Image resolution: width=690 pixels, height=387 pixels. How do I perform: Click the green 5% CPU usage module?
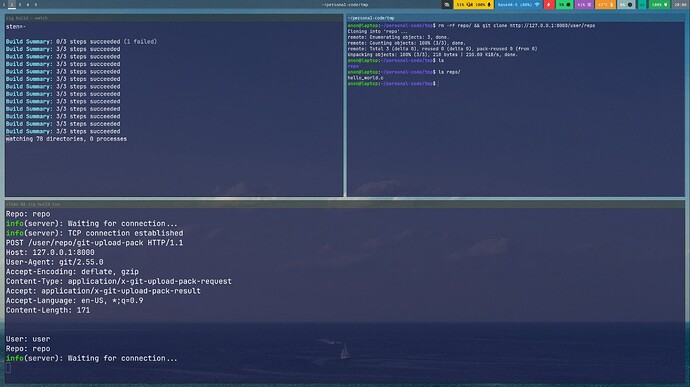coord(564,4)
